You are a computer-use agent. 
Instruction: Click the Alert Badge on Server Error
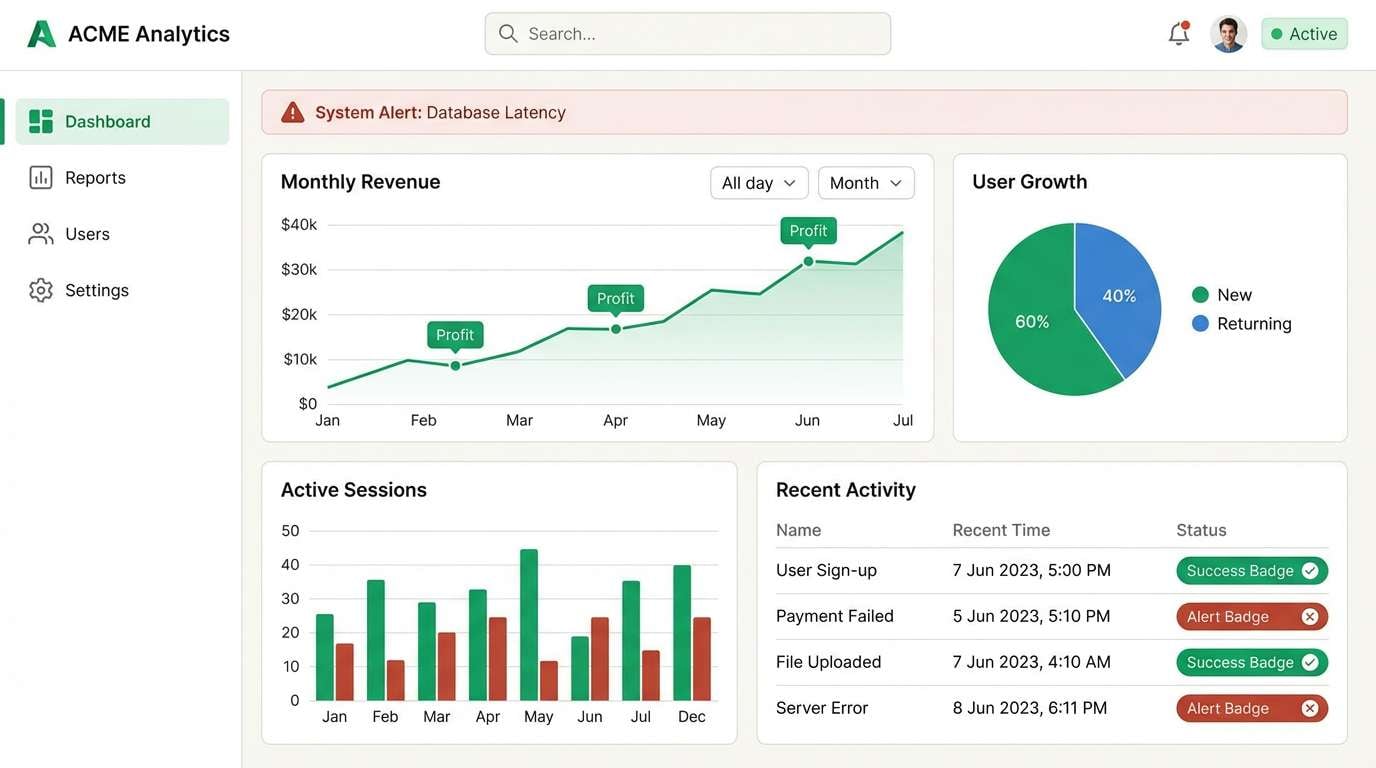click(x=1251, y=707)
